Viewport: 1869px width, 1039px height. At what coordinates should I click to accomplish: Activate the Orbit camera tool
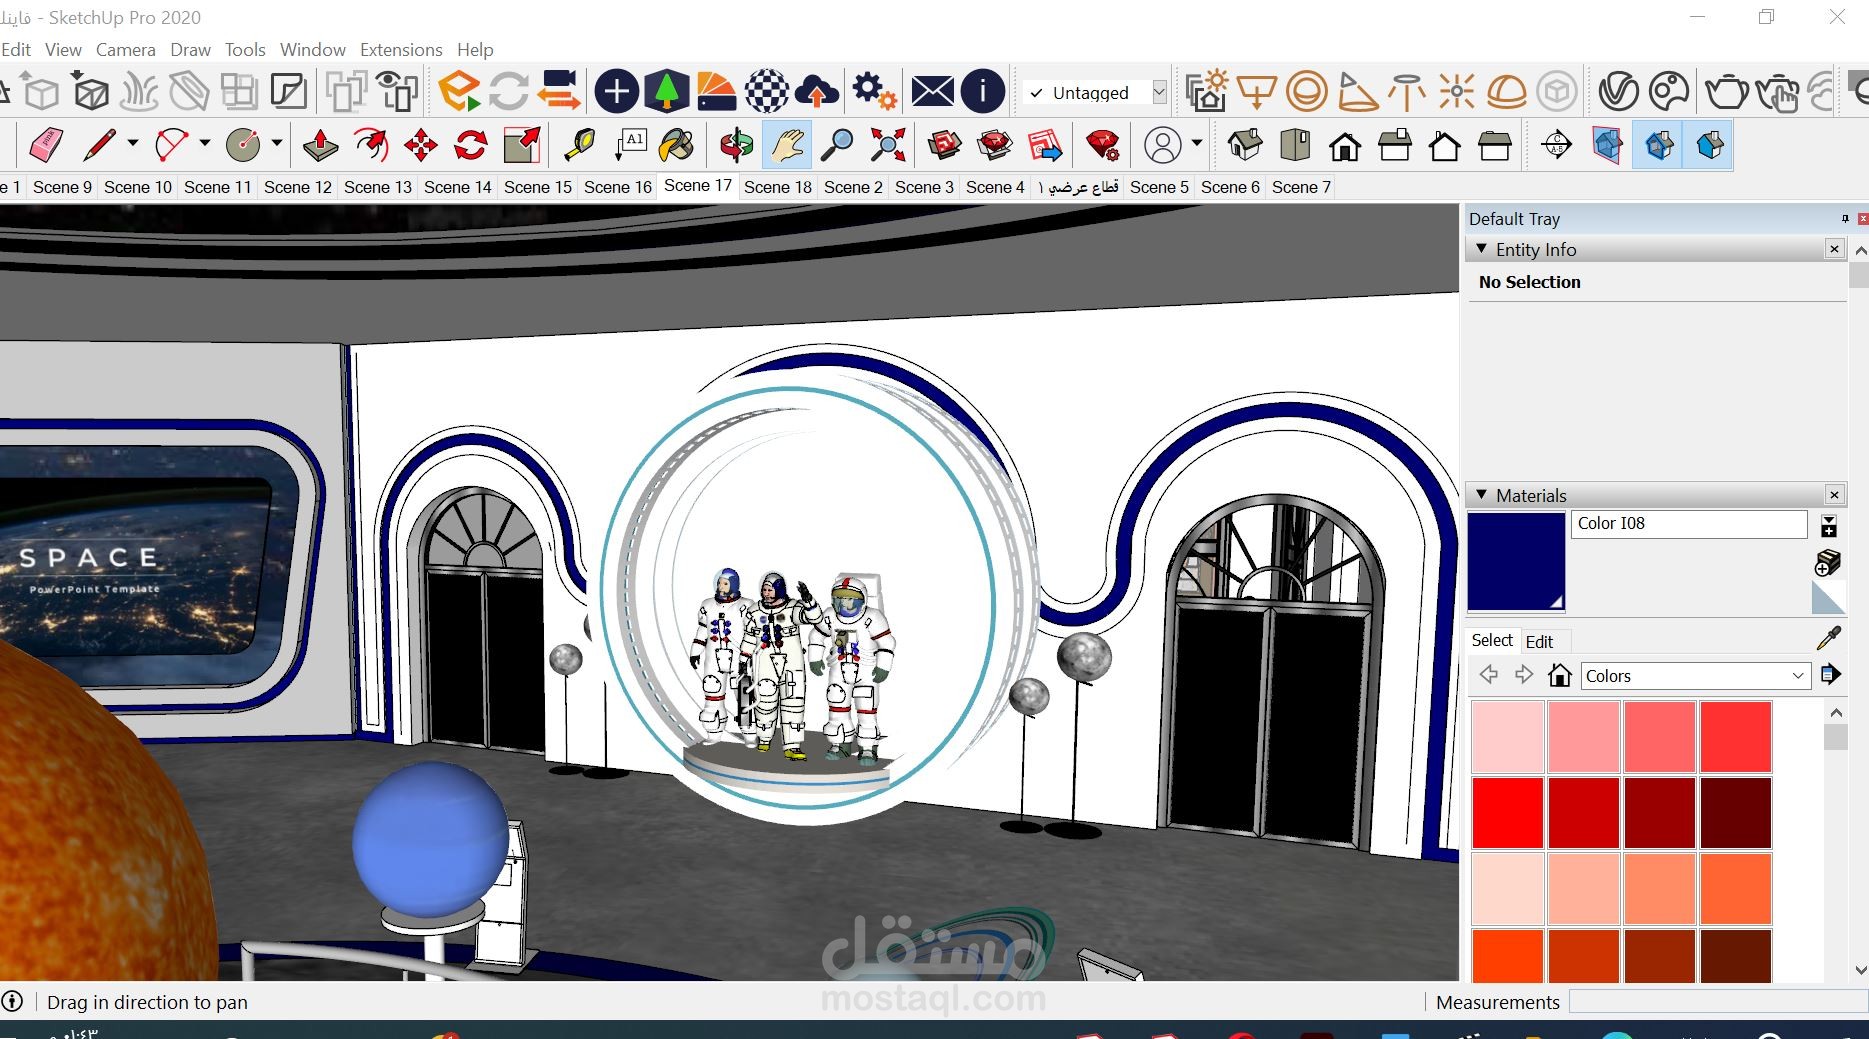[736, 145]
